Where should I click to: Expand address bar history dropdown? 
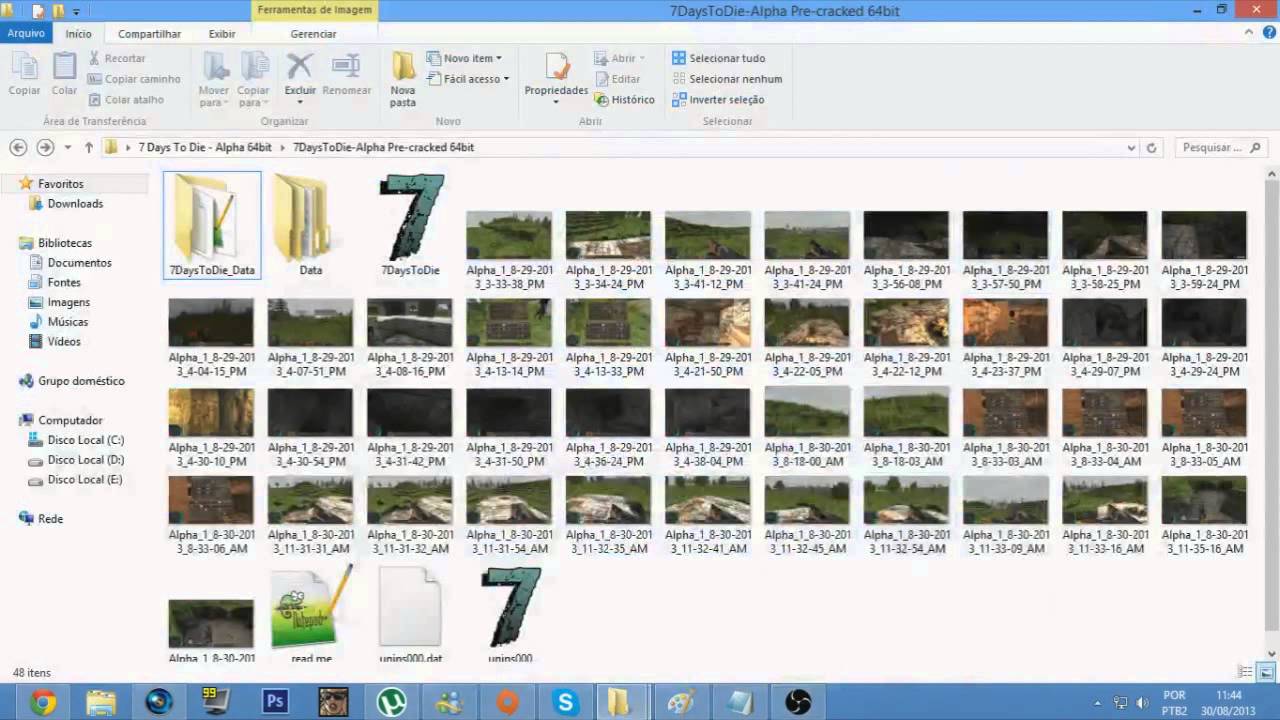coord(1131,147)
